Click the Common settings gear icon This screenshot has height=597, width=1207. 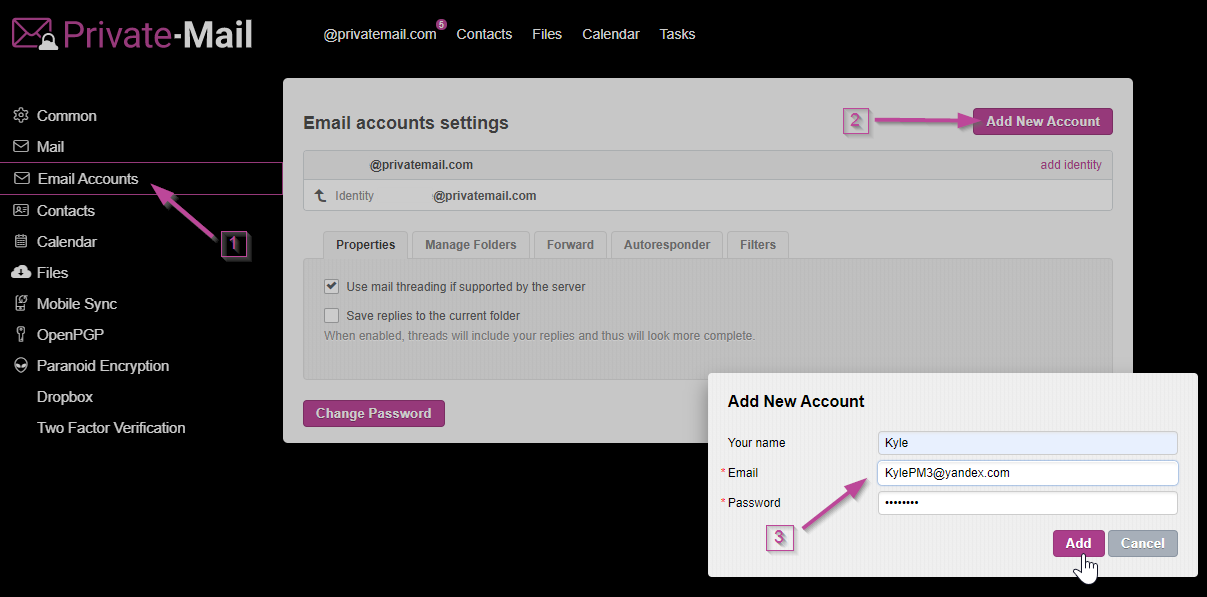click(21, 116)
